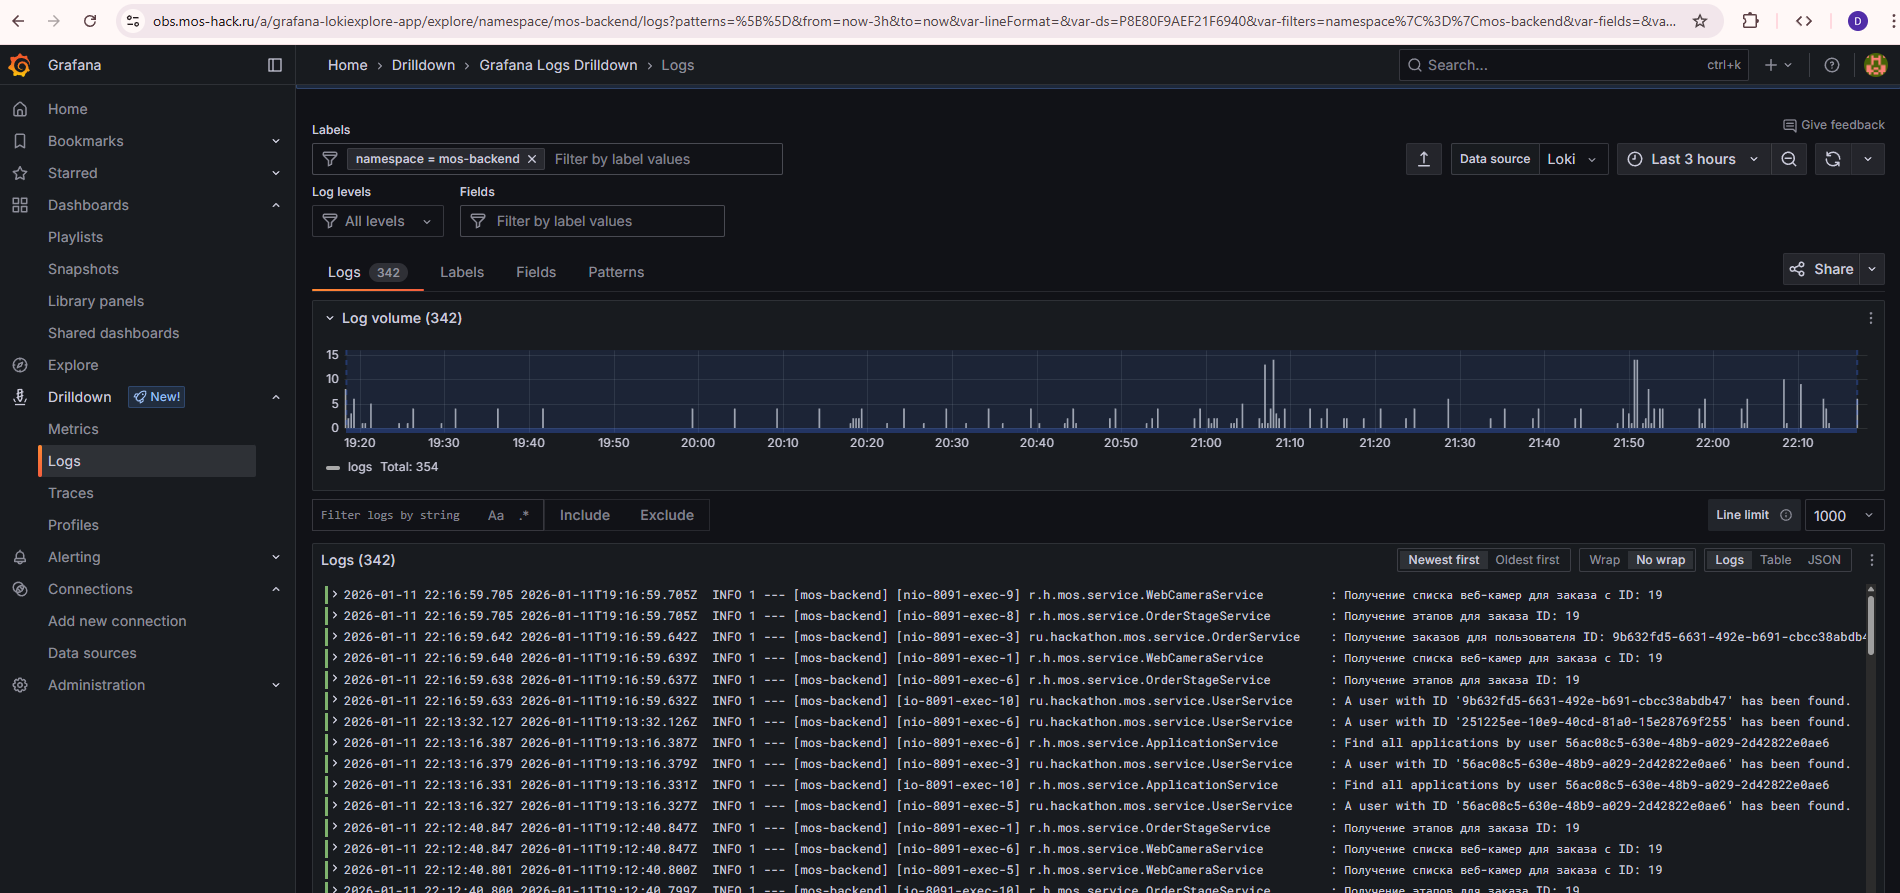Select Oldest first sort order

tap(1527, 560)
